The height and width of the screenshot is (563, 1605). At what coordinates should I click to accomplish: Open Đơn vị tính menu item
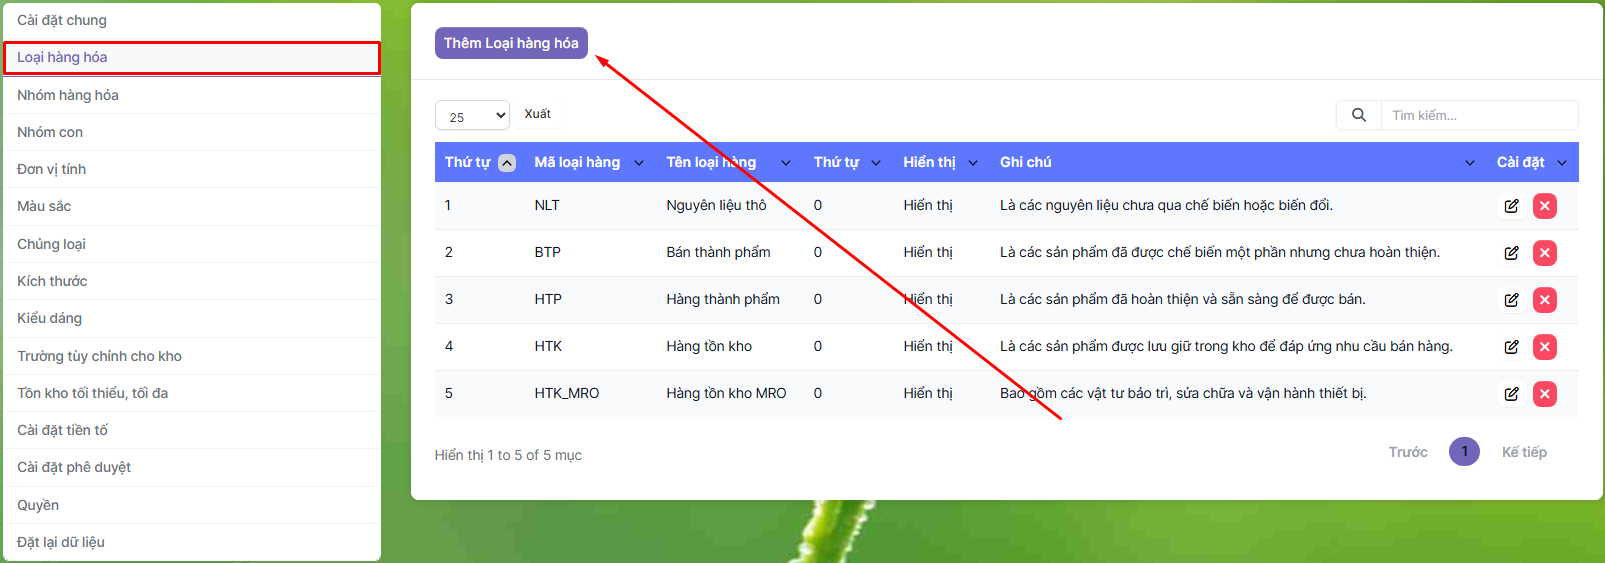[52, 169]
